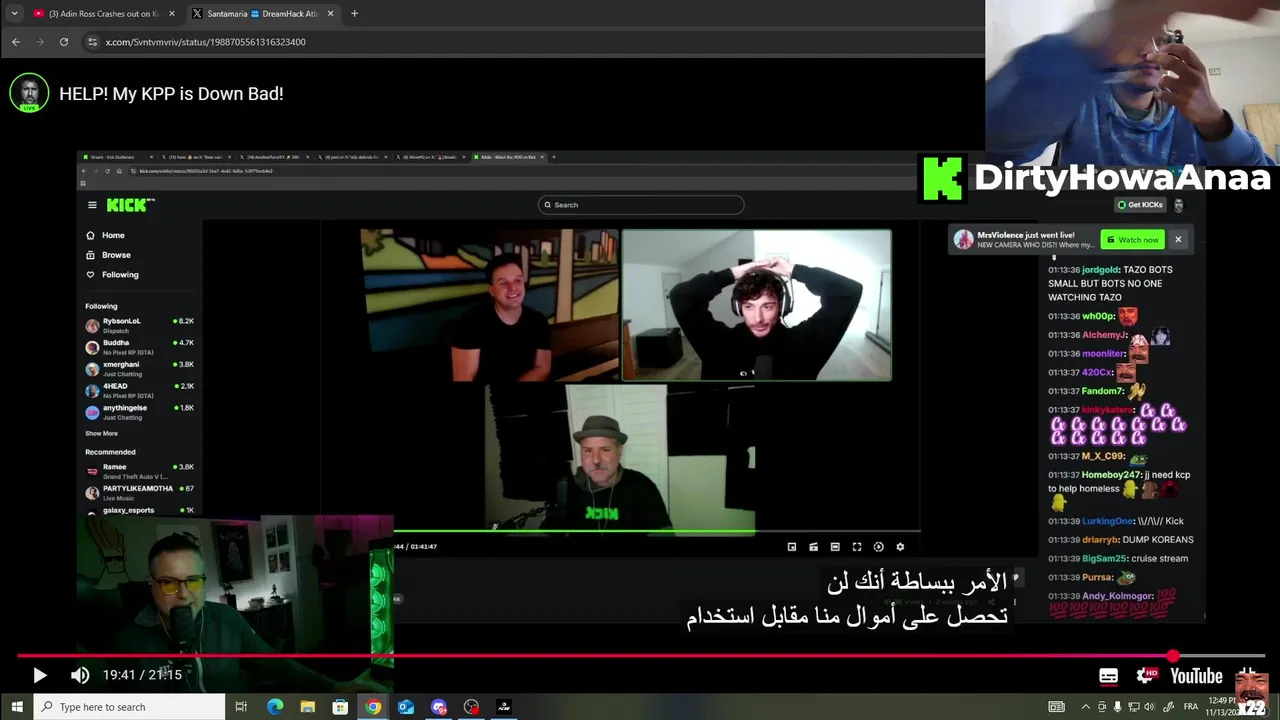Close the Adin Ross YouTube tab
Viewport: 1280px width, 720px height.
171,14
